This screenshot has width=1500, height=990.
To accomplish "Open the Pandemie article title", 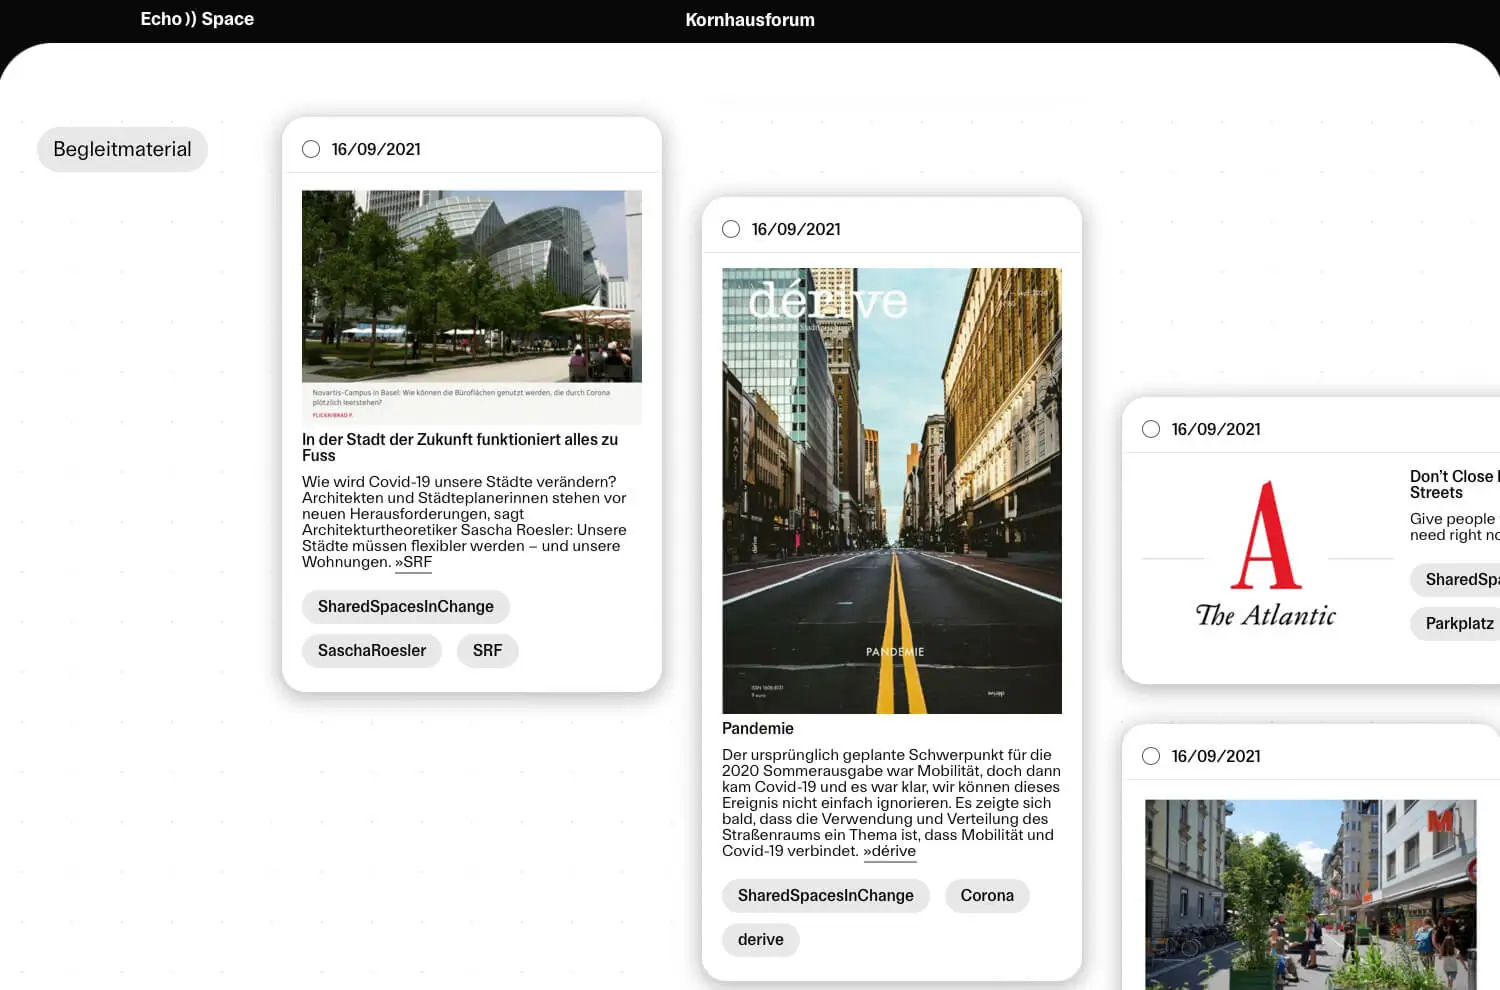I will pyautogui.click(x=757, y=728).
